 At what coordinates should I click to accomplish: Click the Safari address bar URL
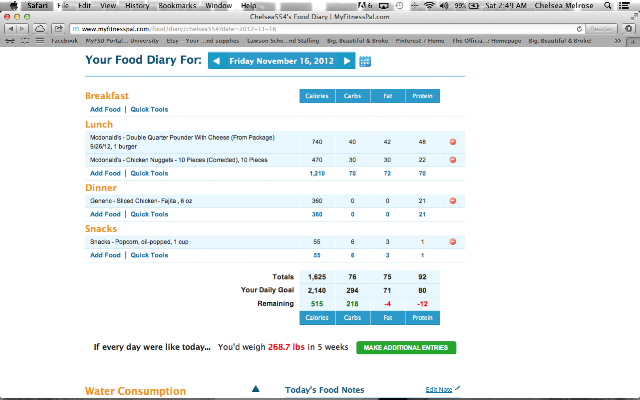pos(179,29)
